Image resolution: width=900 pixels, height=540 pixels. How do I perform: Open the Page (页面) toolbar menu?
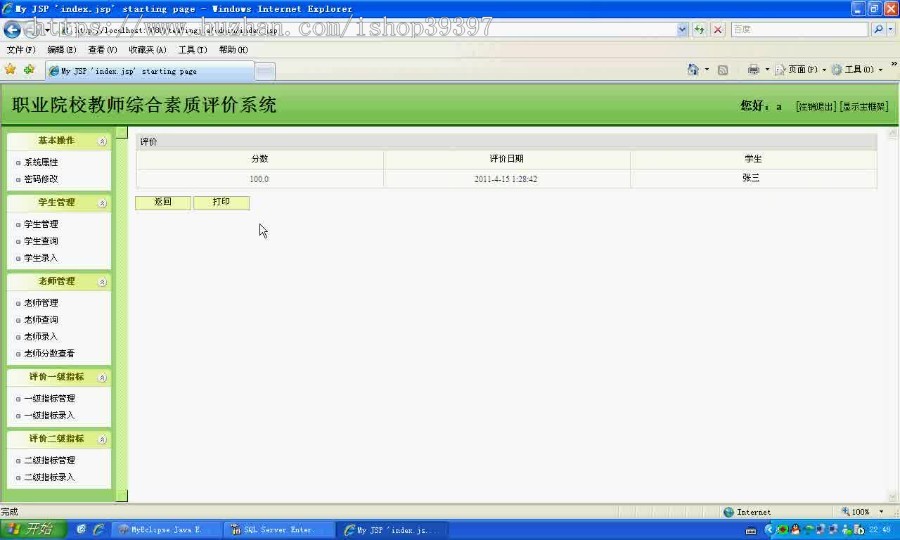point(801,69)
